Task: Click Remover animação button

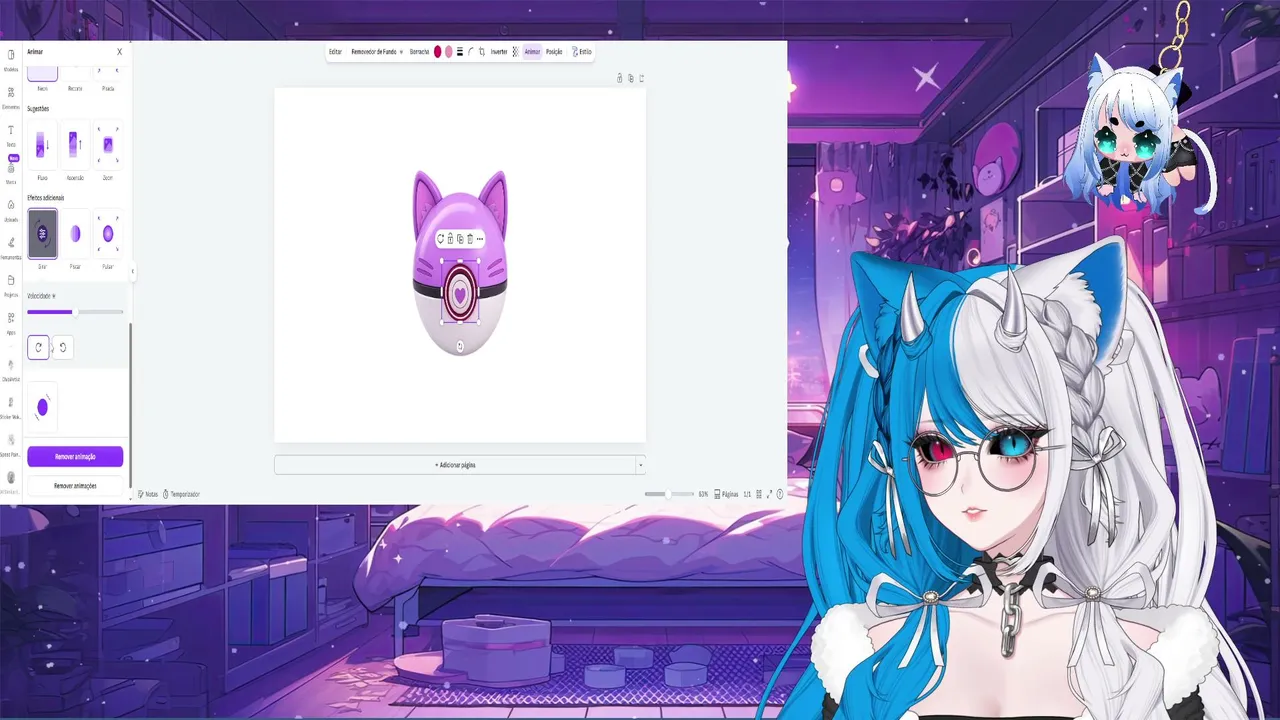Action: 75,457
